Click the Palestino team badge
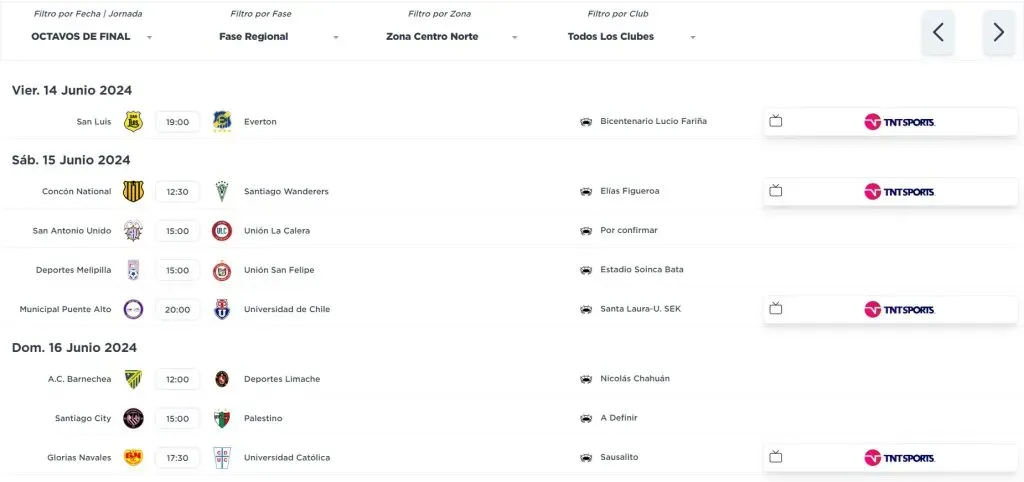Viewport: 1024px width, 482px height. pos(222,418)
